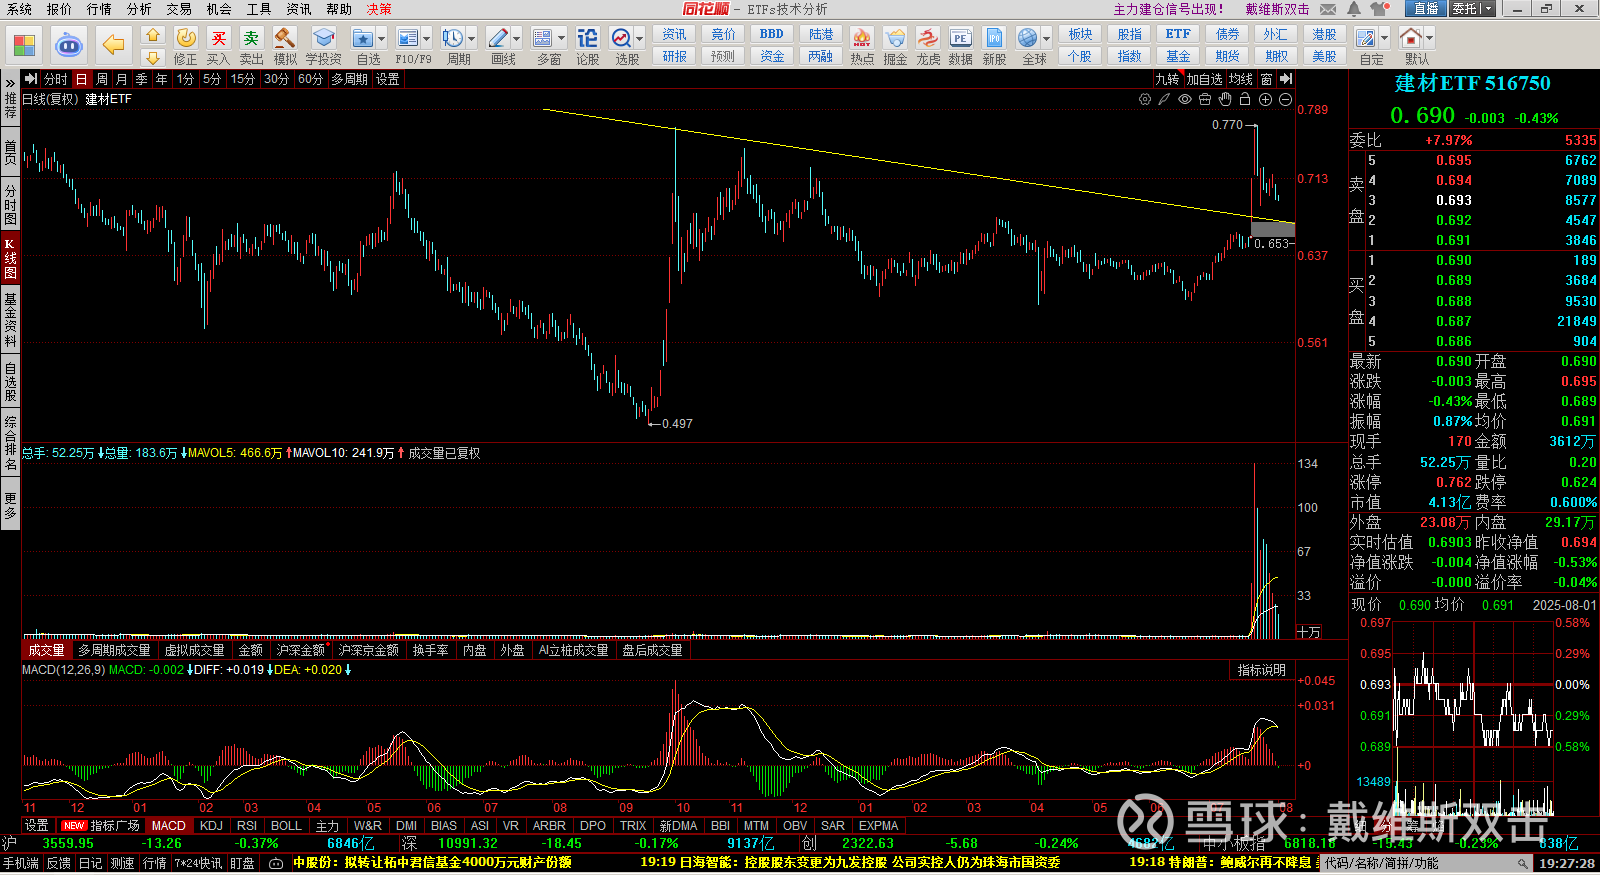1600x875 pixels.
Task: Open the 系统 menu
Action: tap(20, 9)
